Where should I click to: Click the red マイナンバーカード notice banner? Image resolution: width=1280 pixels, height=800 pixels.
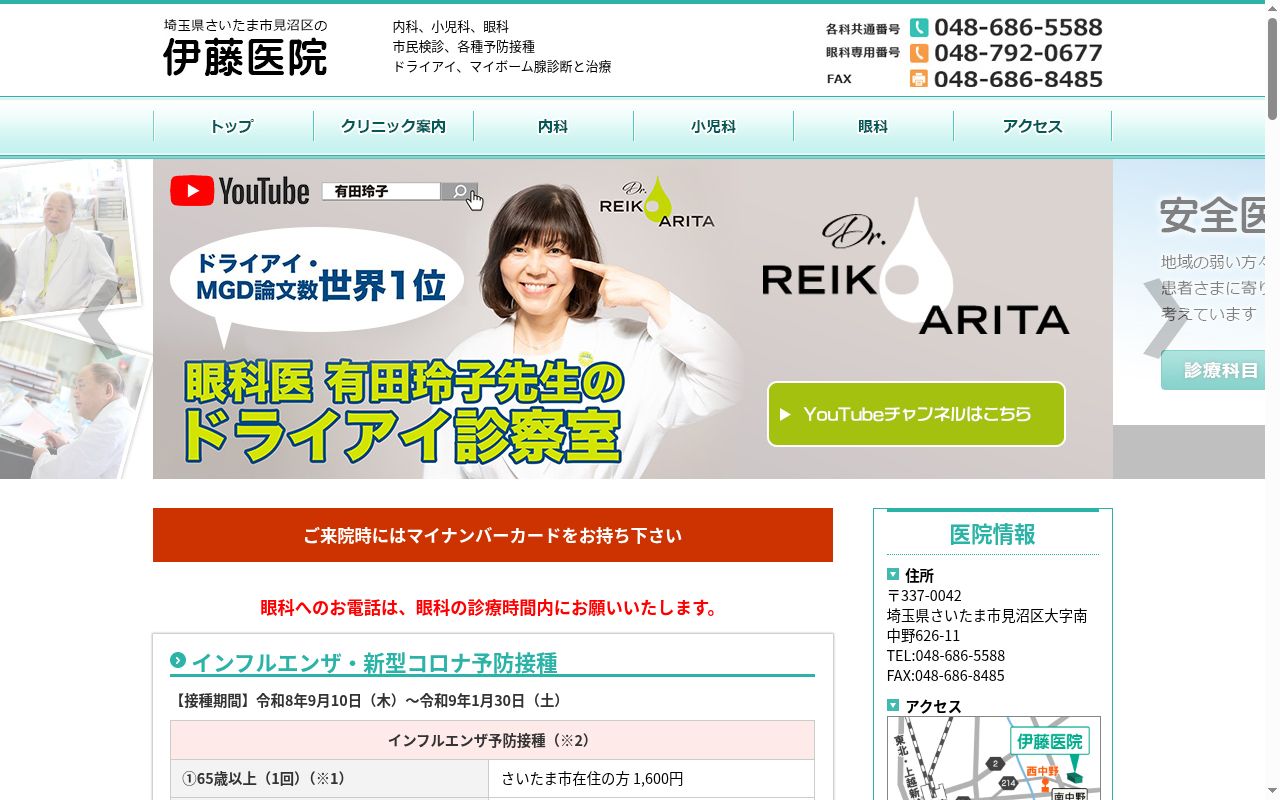(493, 535)
